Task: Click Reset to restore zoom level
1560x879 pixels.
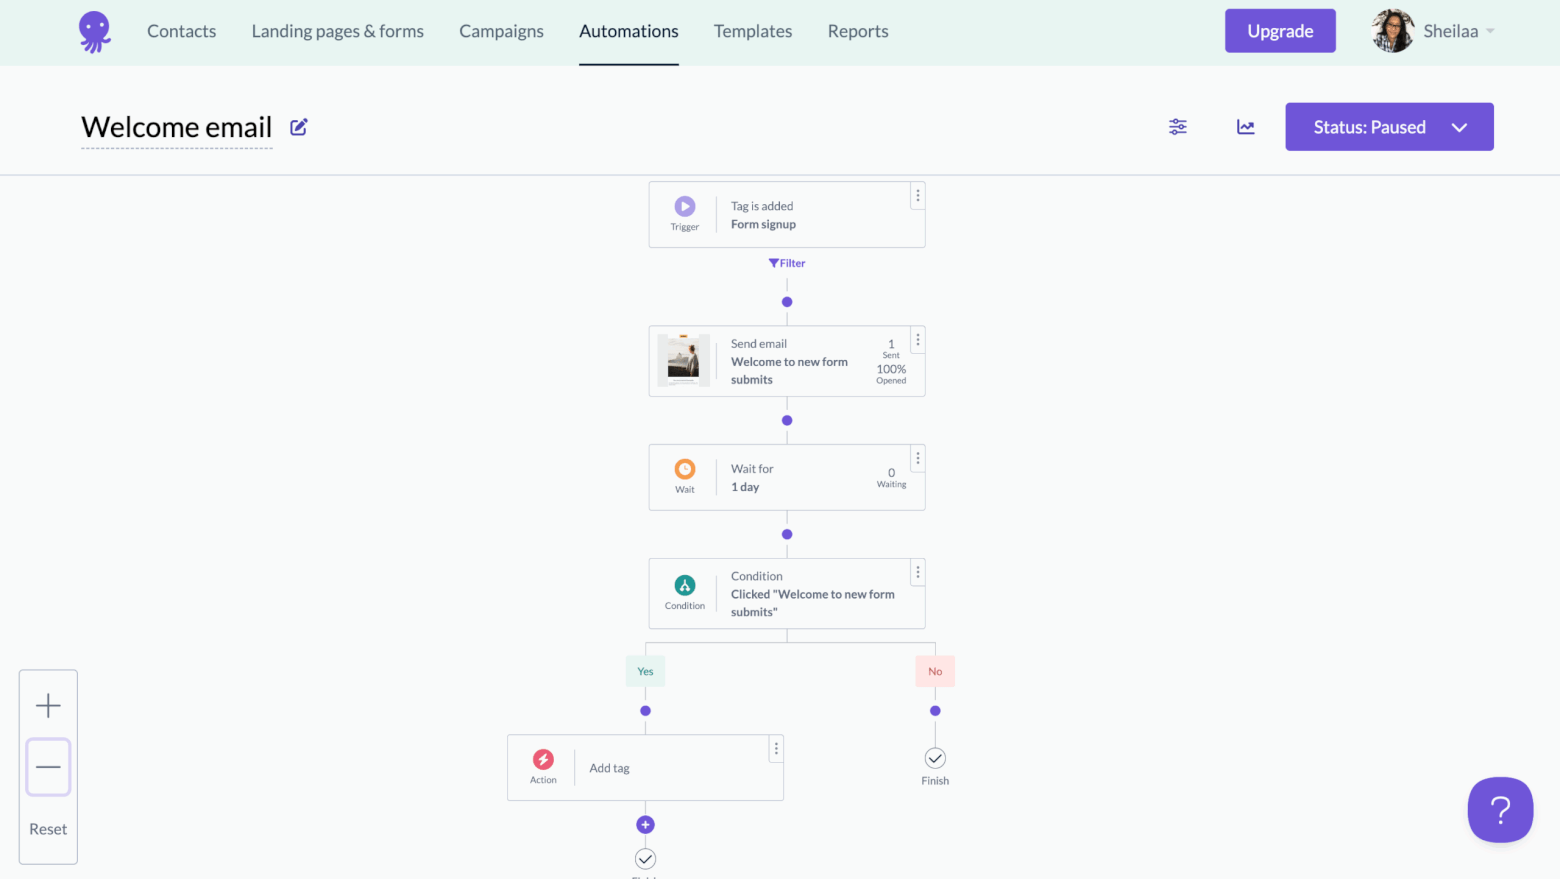Action: tap(47, 828)
